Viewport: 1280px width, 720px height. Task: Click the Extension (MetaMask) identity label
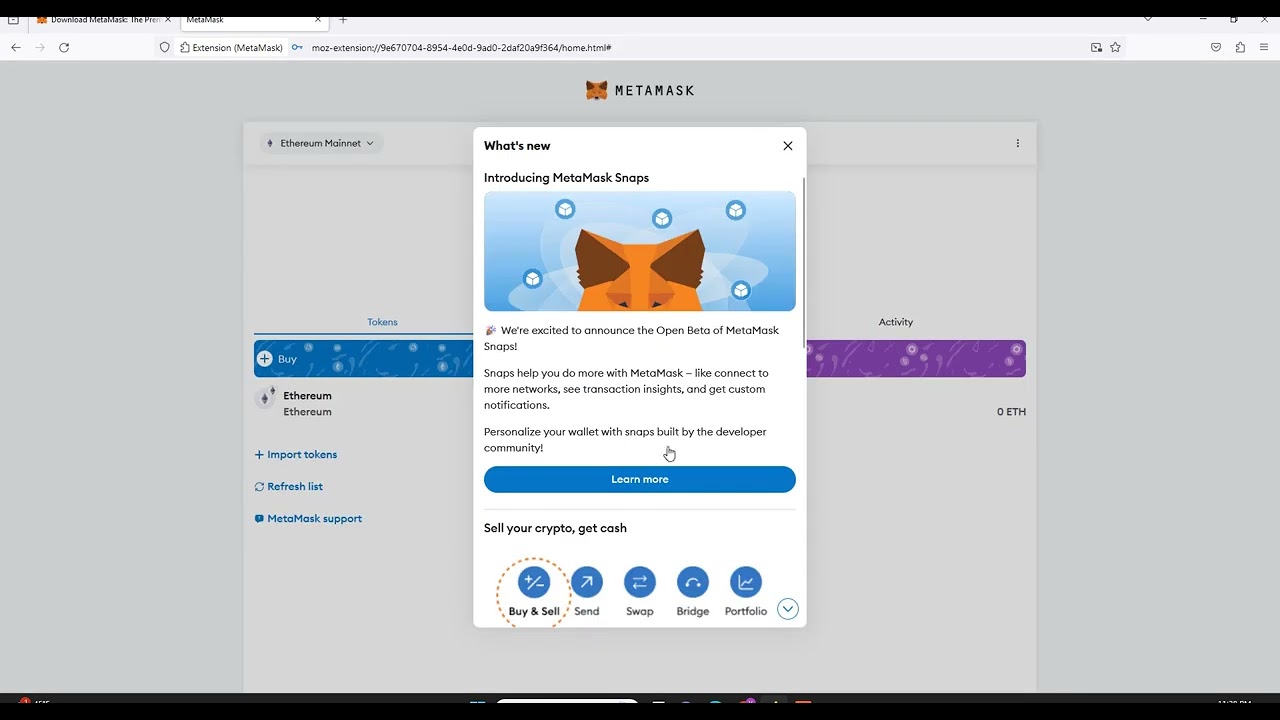(x=232, y=47)
